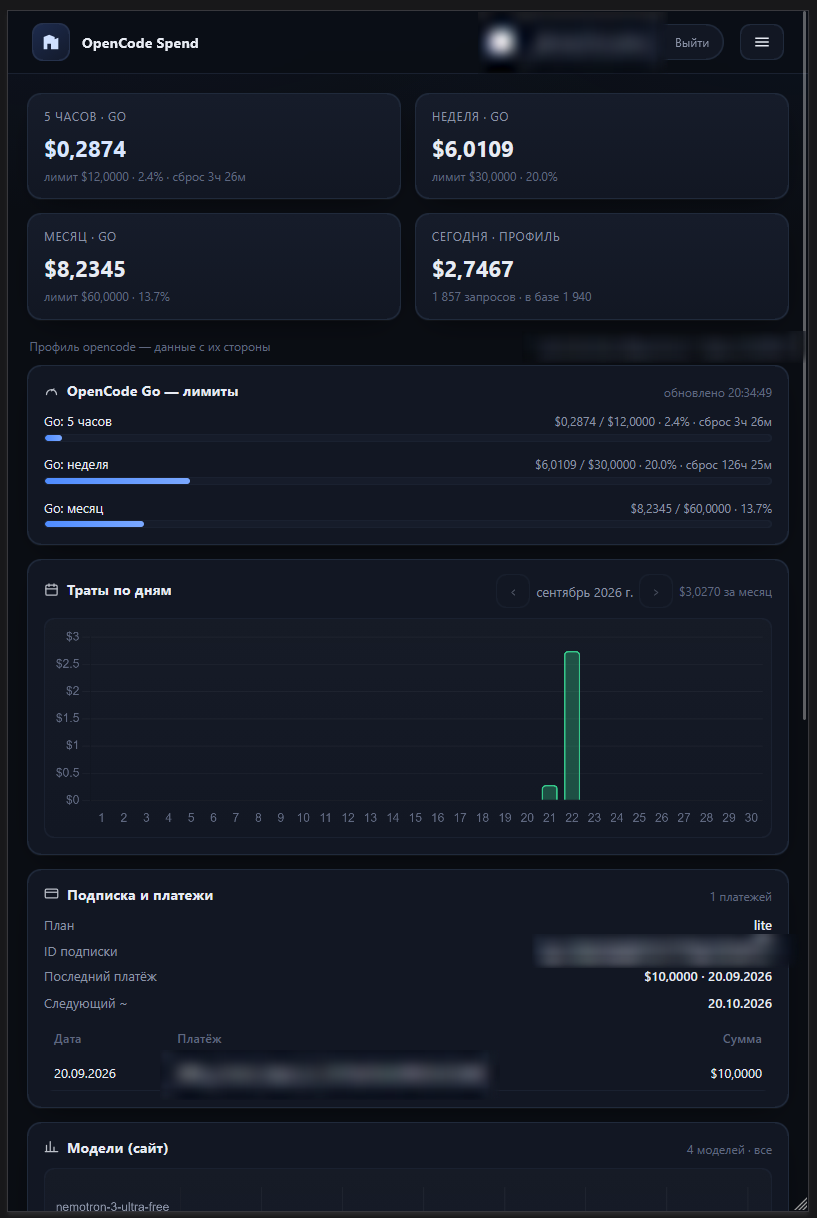Click "$8,2345 / $60,0000 · 13.7%" text
This screenshot has height=1218, width=817.
(x=701, y=509)
